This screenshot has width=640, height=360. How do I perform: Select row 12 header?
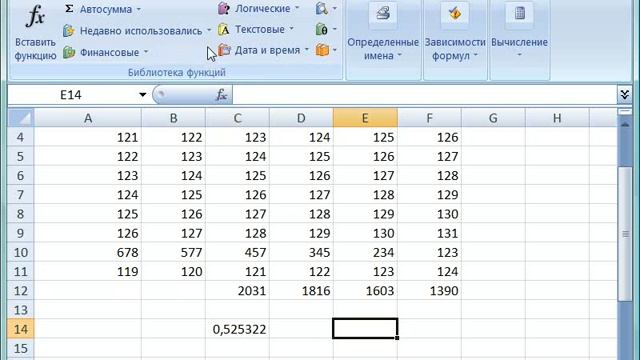pyautogui.click(x=20, y=291)
